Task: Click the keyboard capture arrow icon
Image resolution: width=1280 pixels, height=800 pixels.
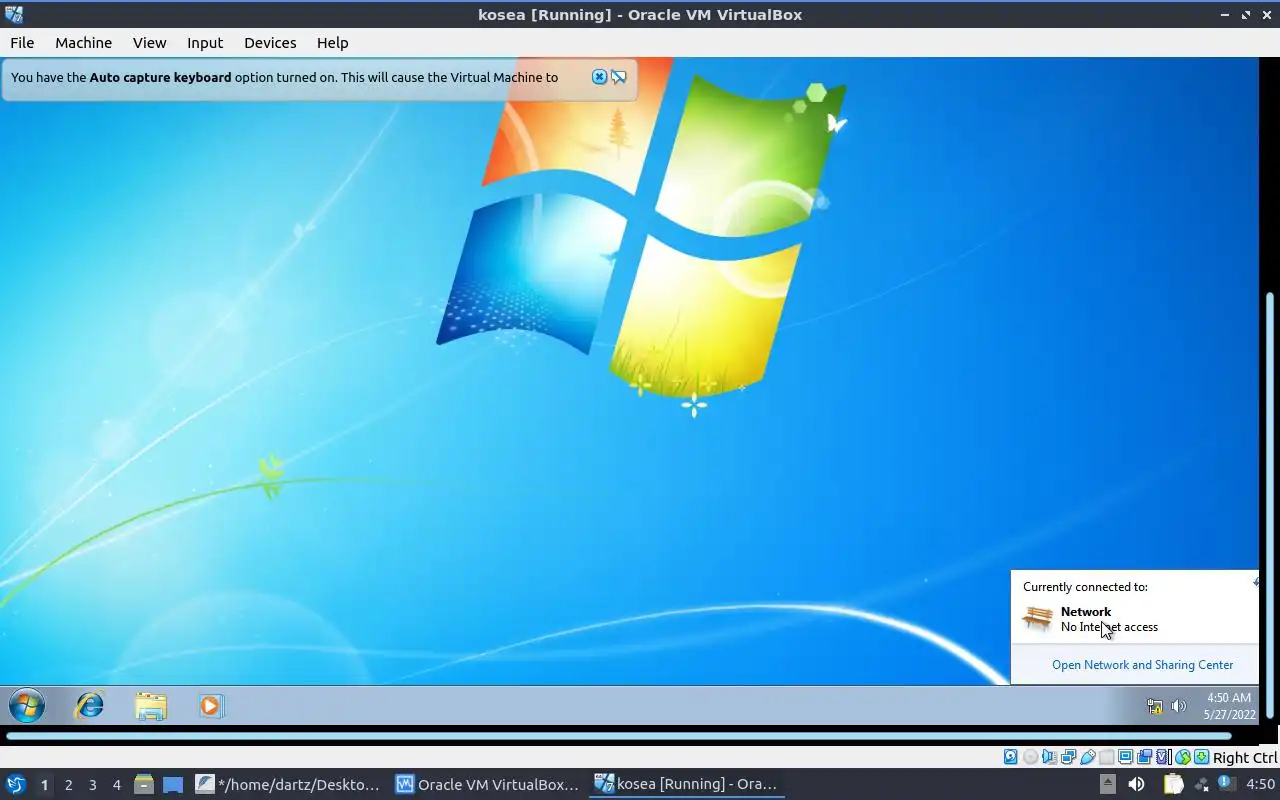Action: point(1202,757)
